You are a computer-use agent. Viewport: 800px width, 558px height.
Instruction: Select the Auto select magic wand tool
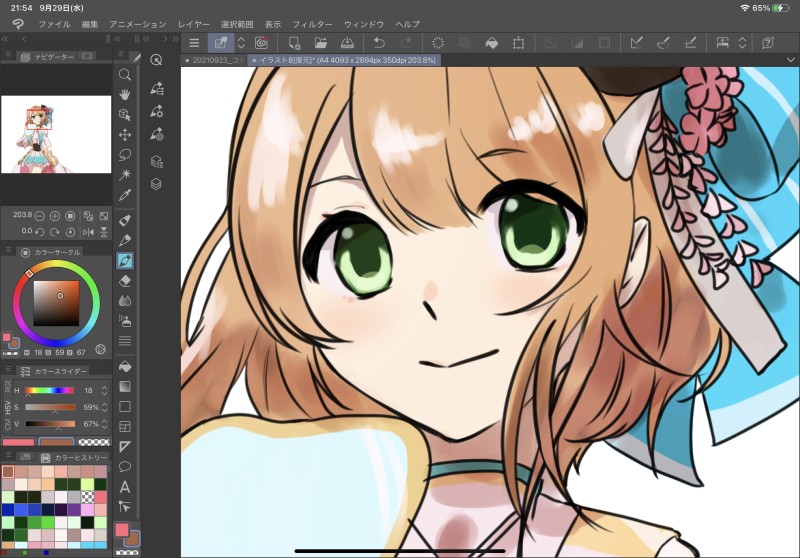[124, 174]
